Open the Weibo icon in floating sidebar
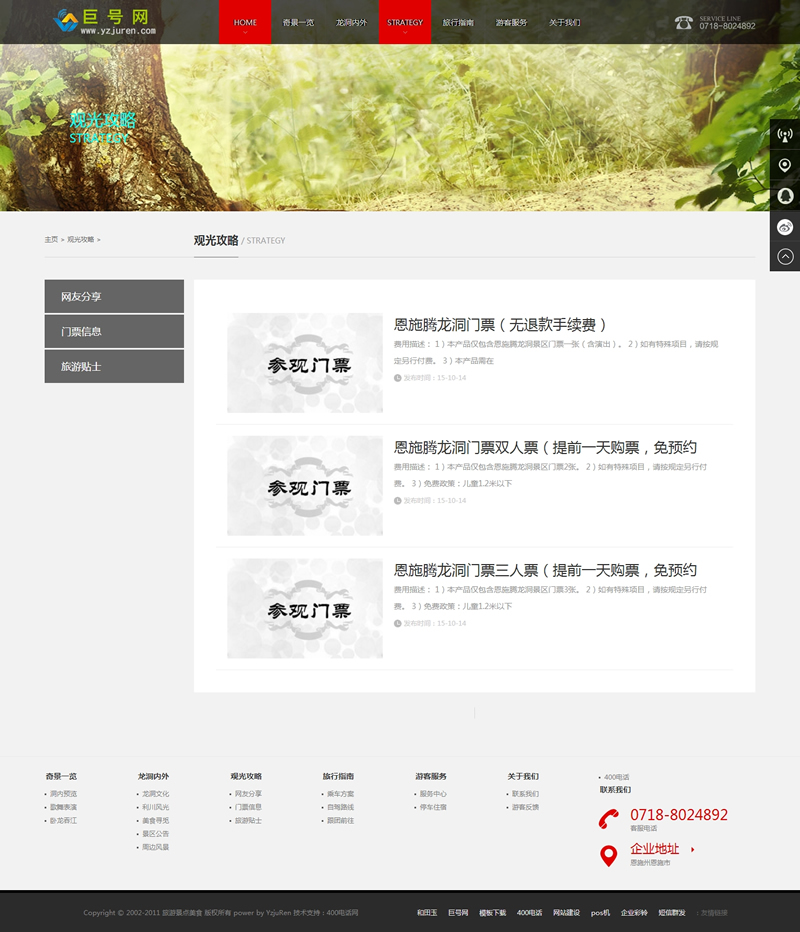The image size is (800, 932). pyautogui.click(x=785, y=227)
